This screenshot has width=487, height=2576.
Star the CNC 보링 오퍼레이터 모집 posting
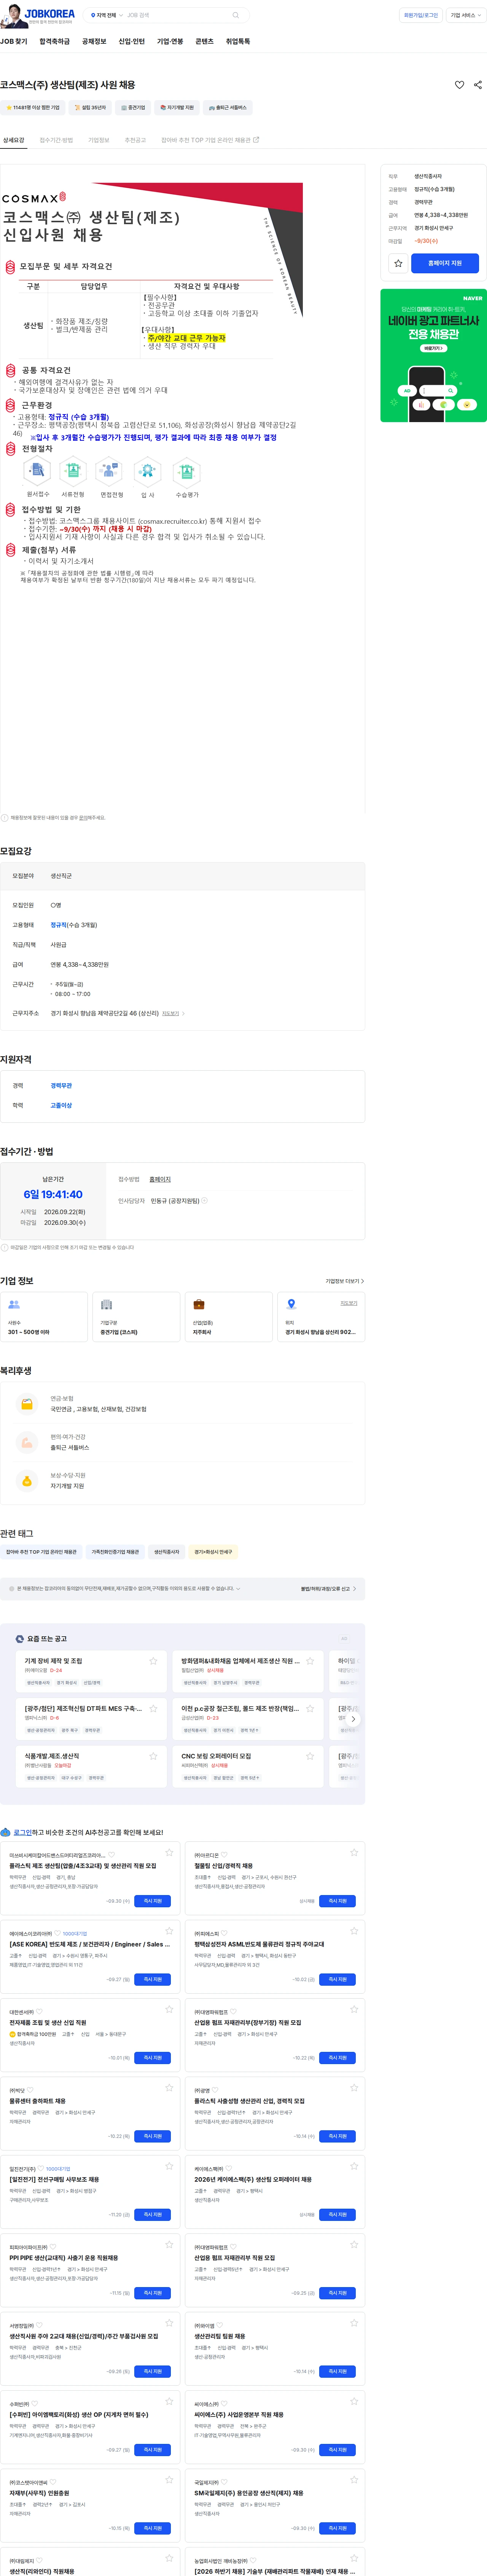(x=310, y=1756)
